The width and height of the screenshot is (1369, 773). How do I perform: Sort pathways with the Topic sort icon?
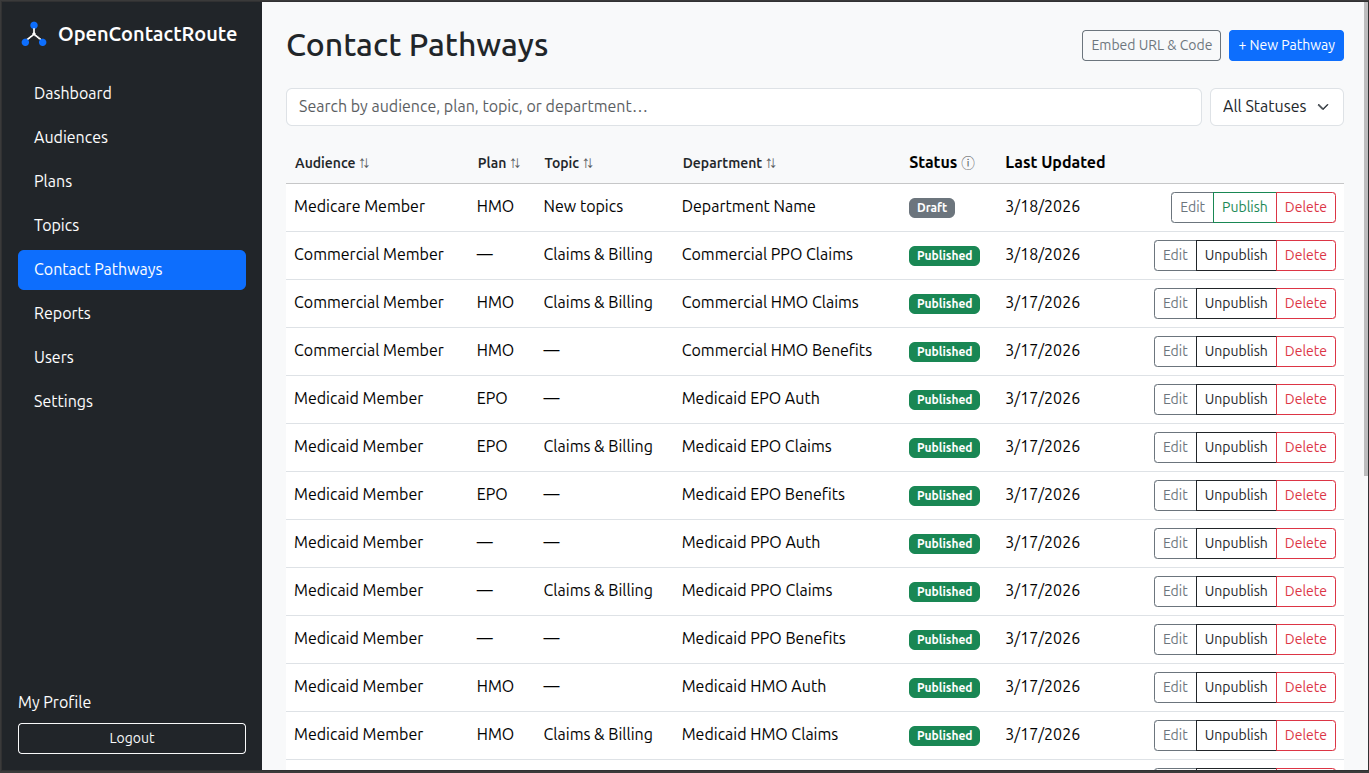coord(589,162)
